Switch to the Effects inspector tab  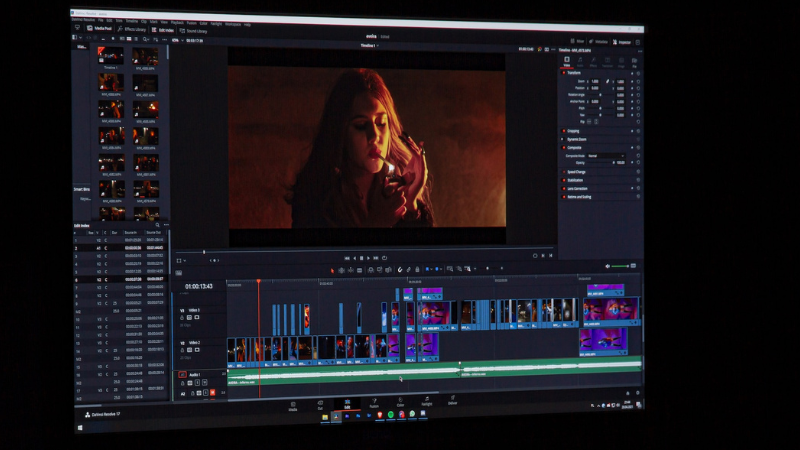tap(593, 62)
